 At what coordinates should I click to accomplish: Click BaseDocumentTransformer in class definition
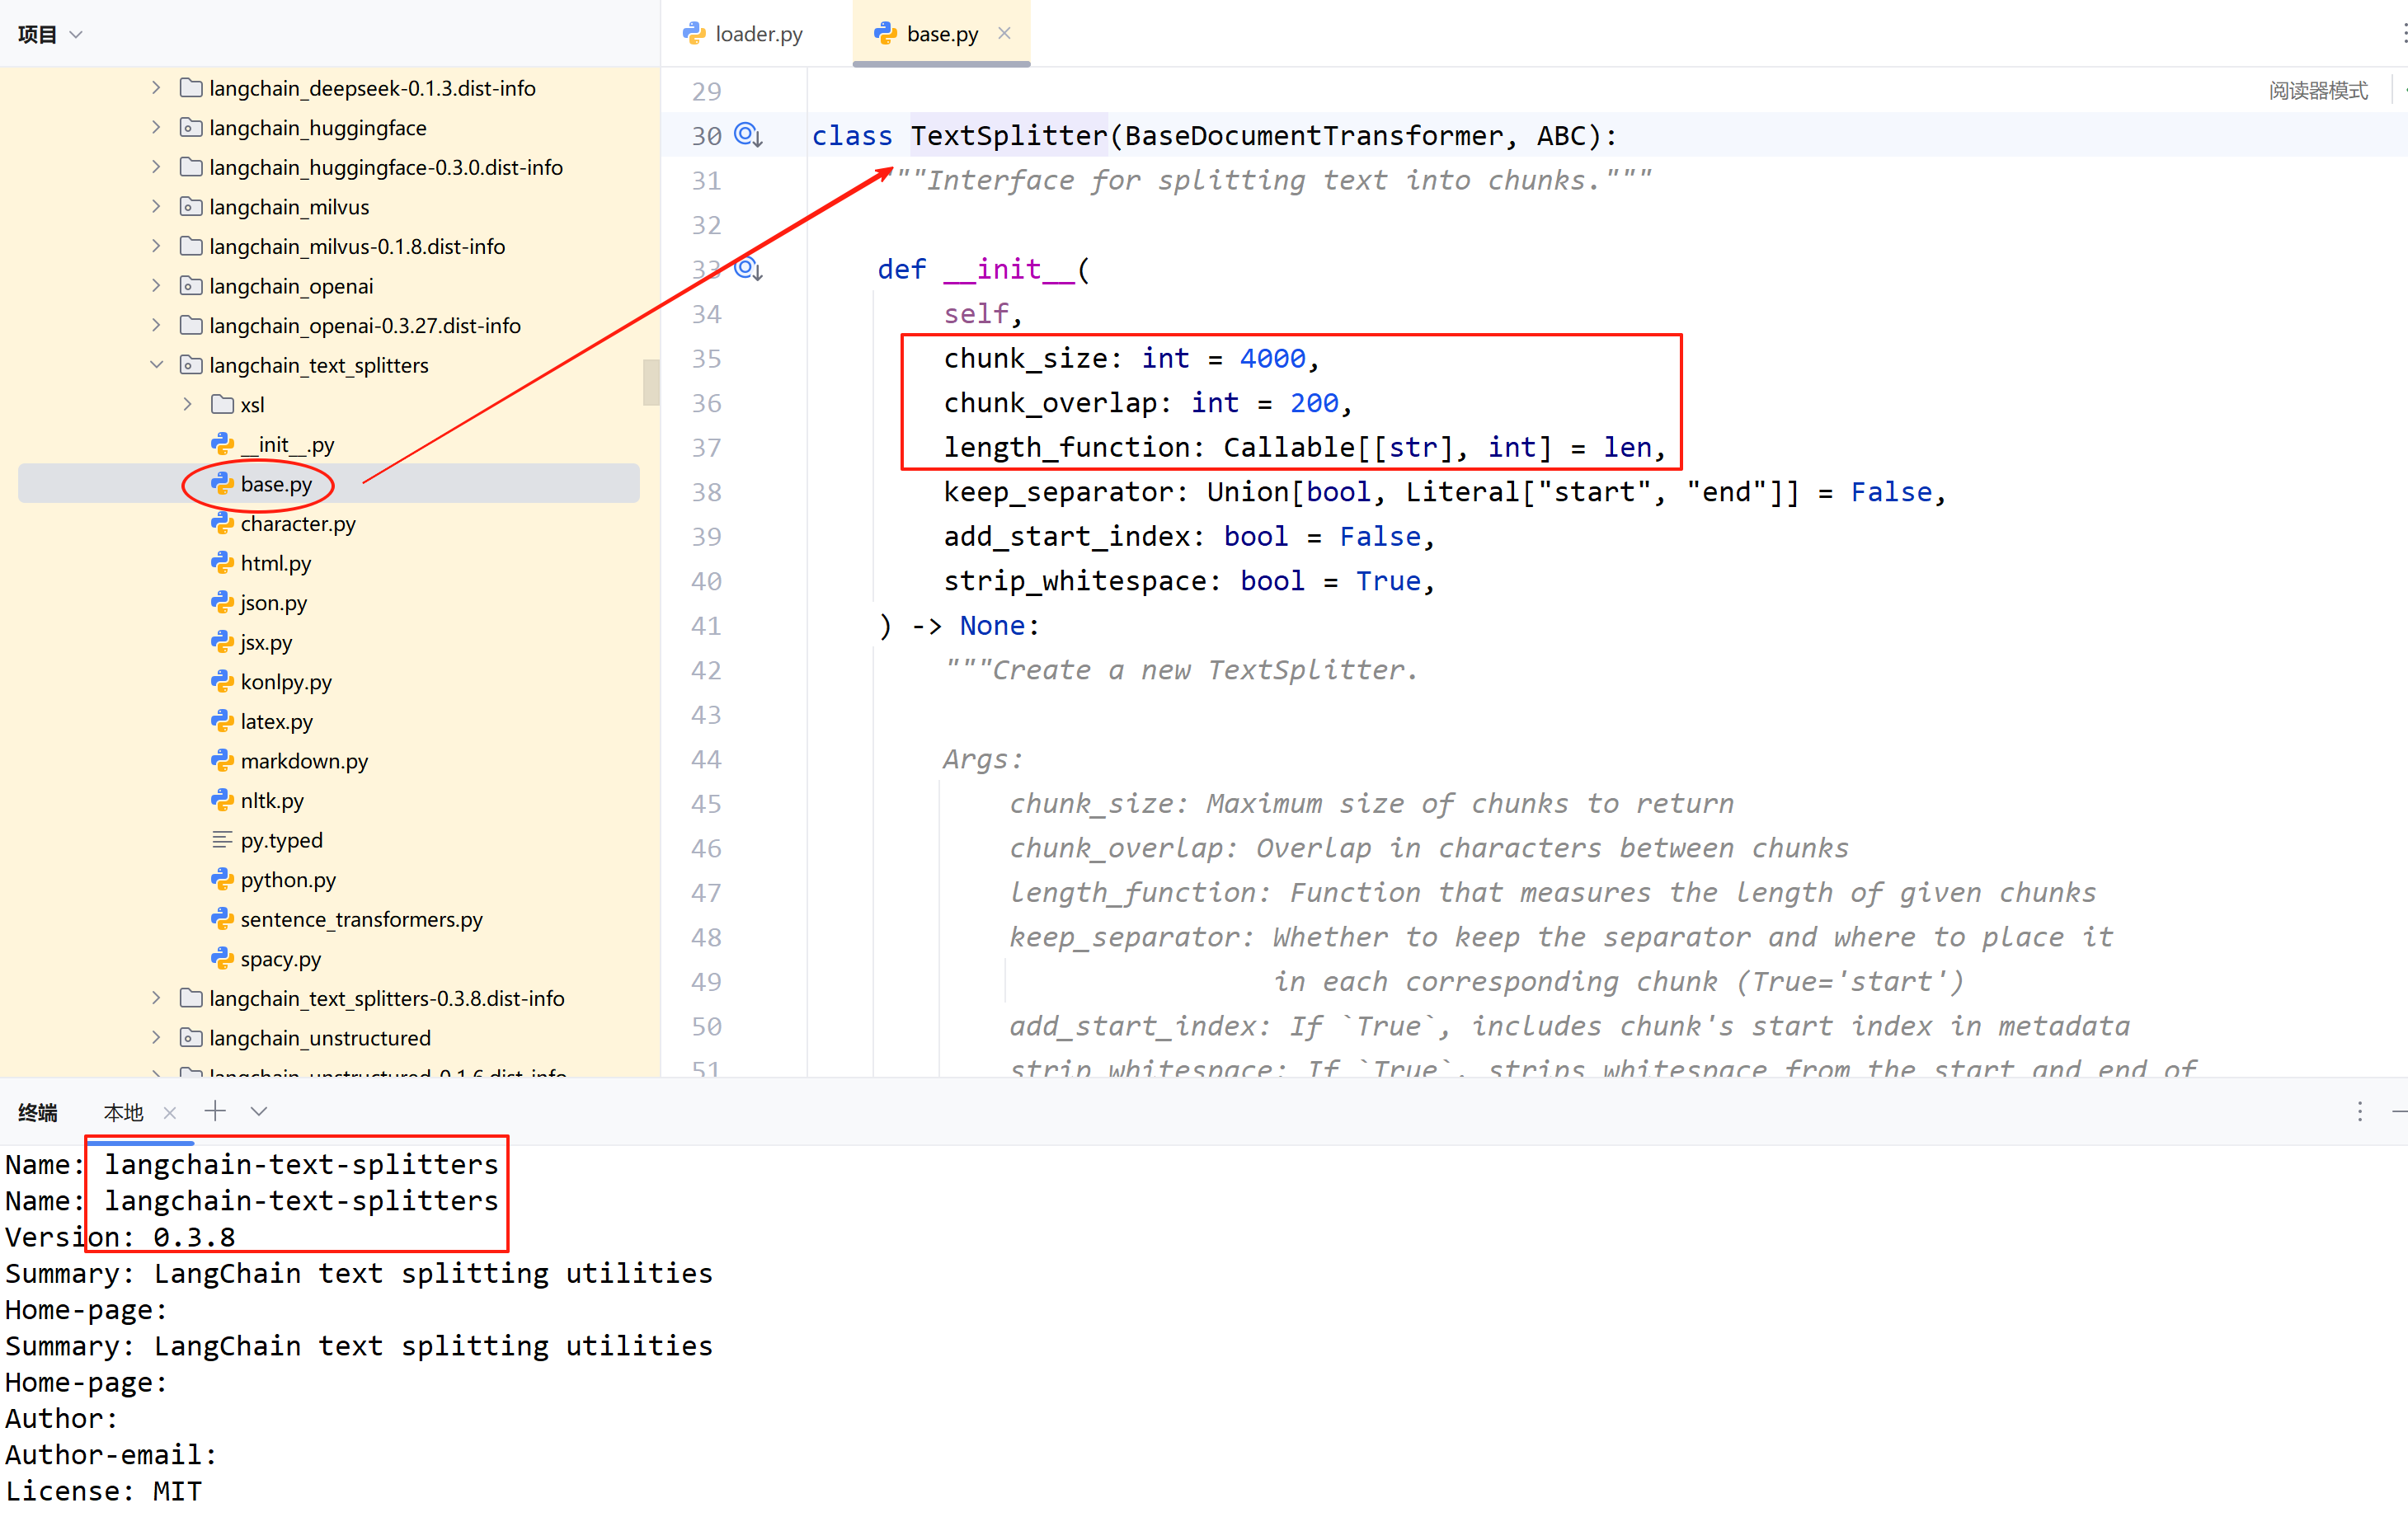pyautogui.click(x=1313, y=135)
